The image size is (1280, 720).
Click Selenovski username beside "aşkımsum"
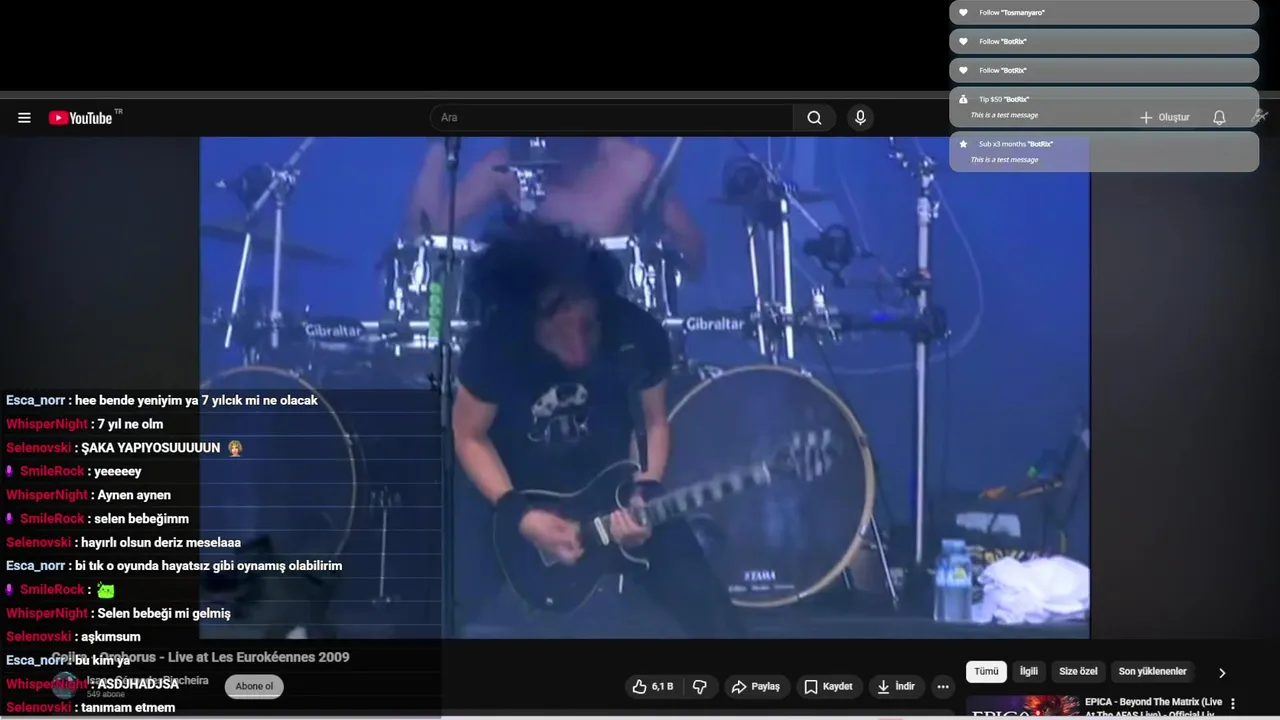tap(39, 637)
